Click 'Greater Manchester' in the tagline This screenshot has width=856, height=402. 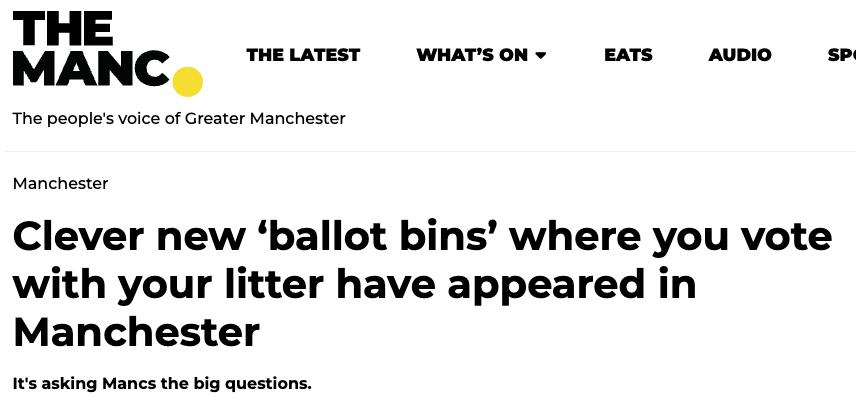(265, 118)
